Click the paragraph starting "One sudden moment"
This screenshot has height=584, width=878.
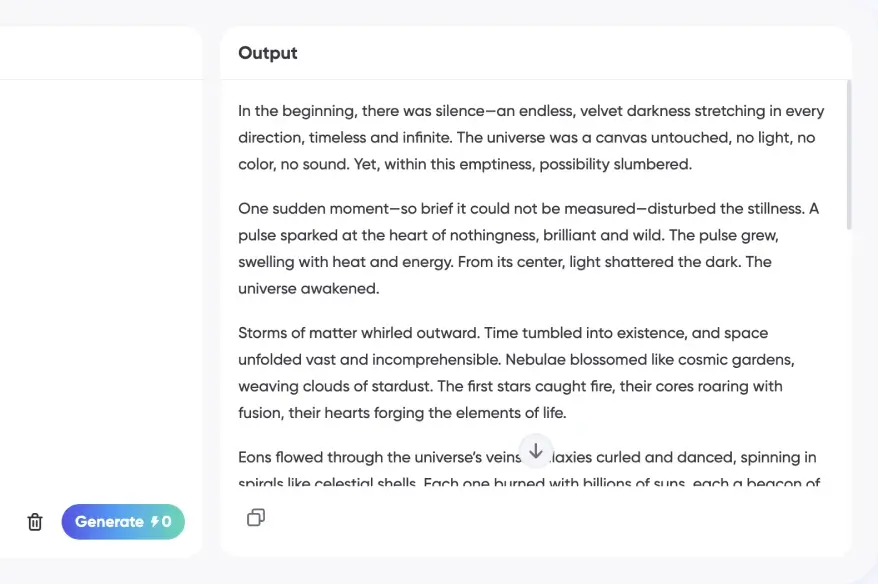tap(528, 248)
